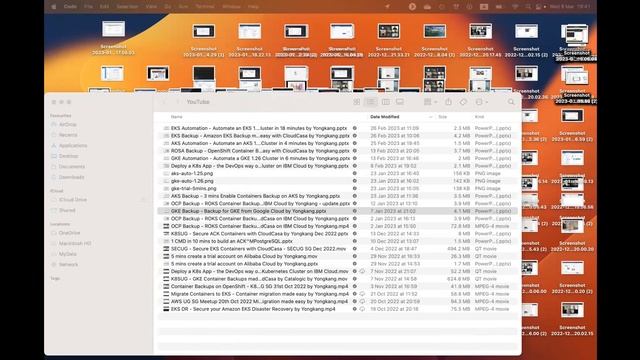Image resolution: width=640 pixels, height=360 pixels.
Task: Click movie icon of K8SUG - GKE Container Backups row
Action: tap(166, 279)
